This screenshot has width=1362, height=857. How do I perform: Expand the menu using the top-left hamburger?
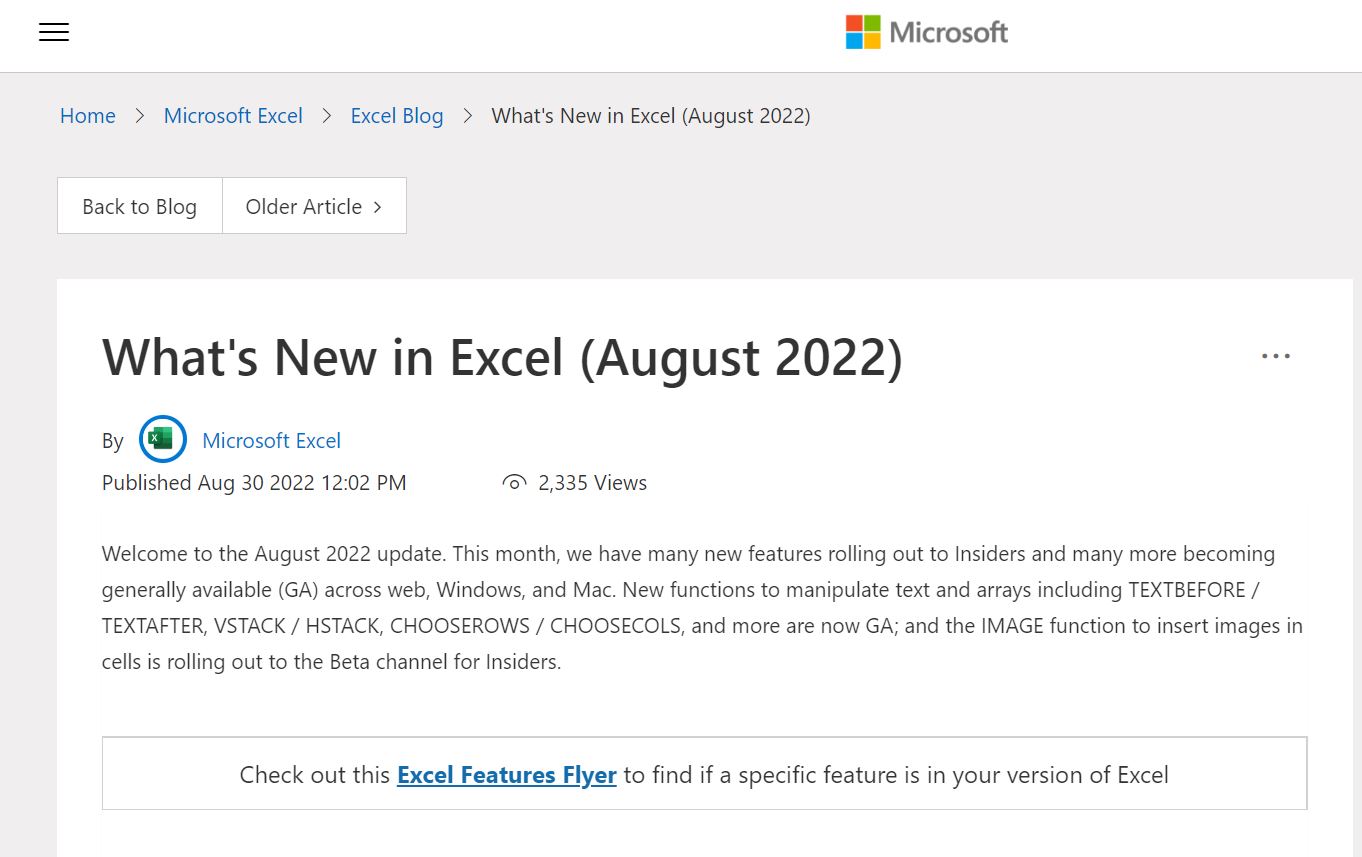click(53, 32)
